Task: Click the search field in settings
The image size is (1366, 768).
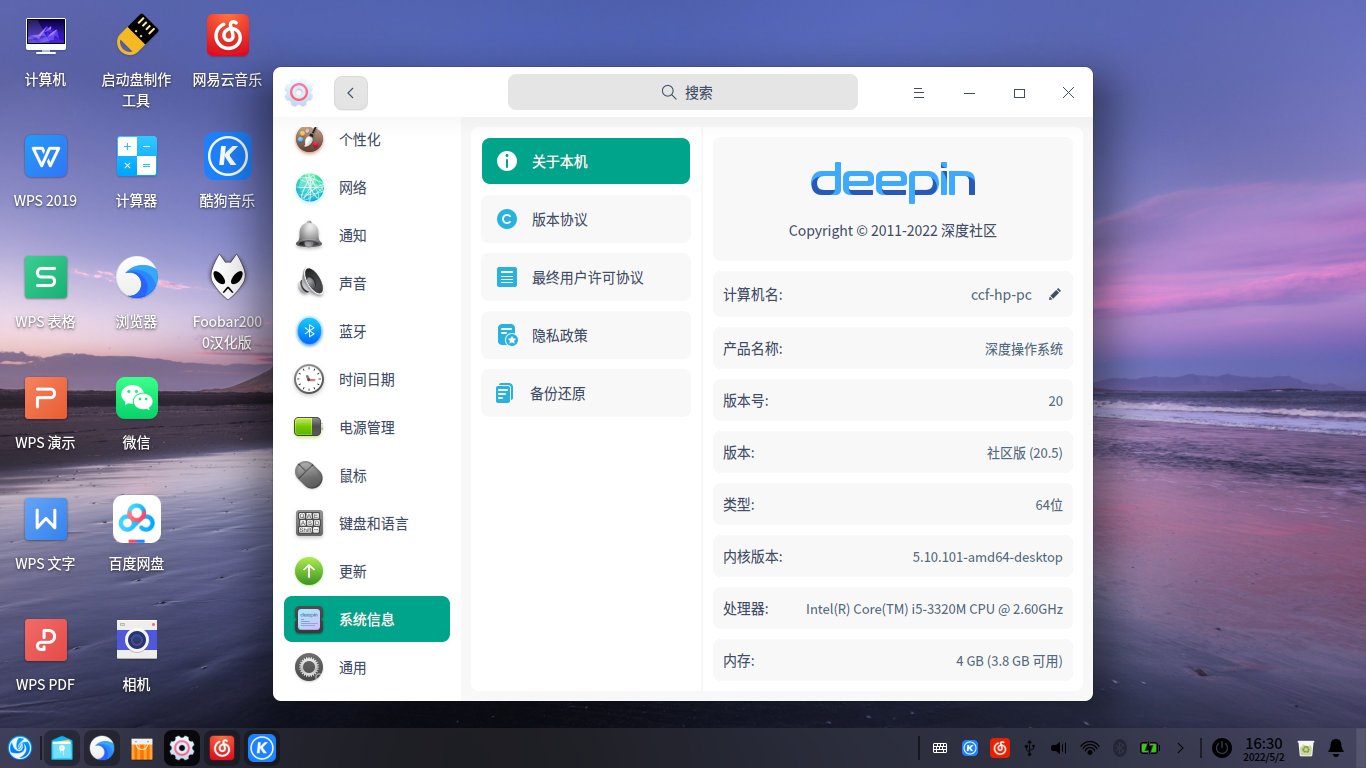Action: (x=683, y=91)
